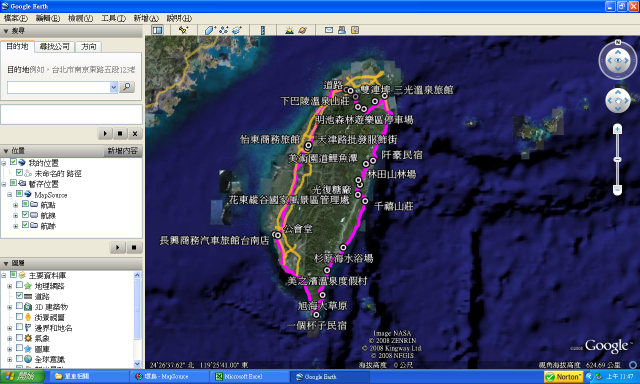Image resolution: width=640 pixels, height=384 pixels.
Task: Click the 旭海大草原 placemark on the map
Action: tap(322, 295)
